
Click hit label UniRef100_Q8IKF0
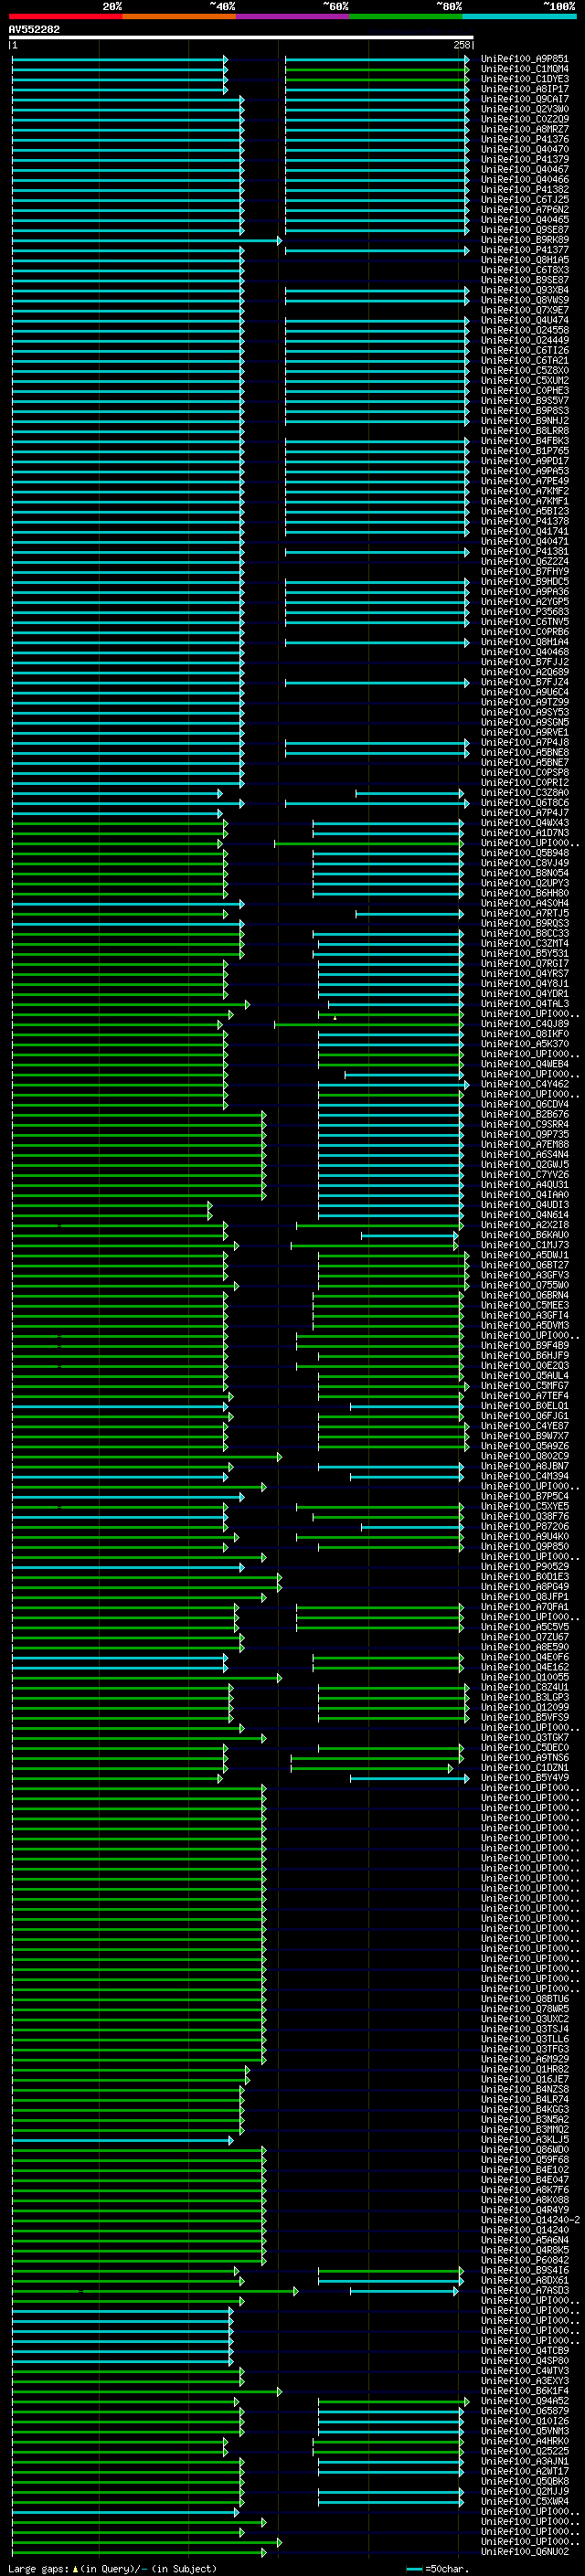click(x=524, y=1034)
